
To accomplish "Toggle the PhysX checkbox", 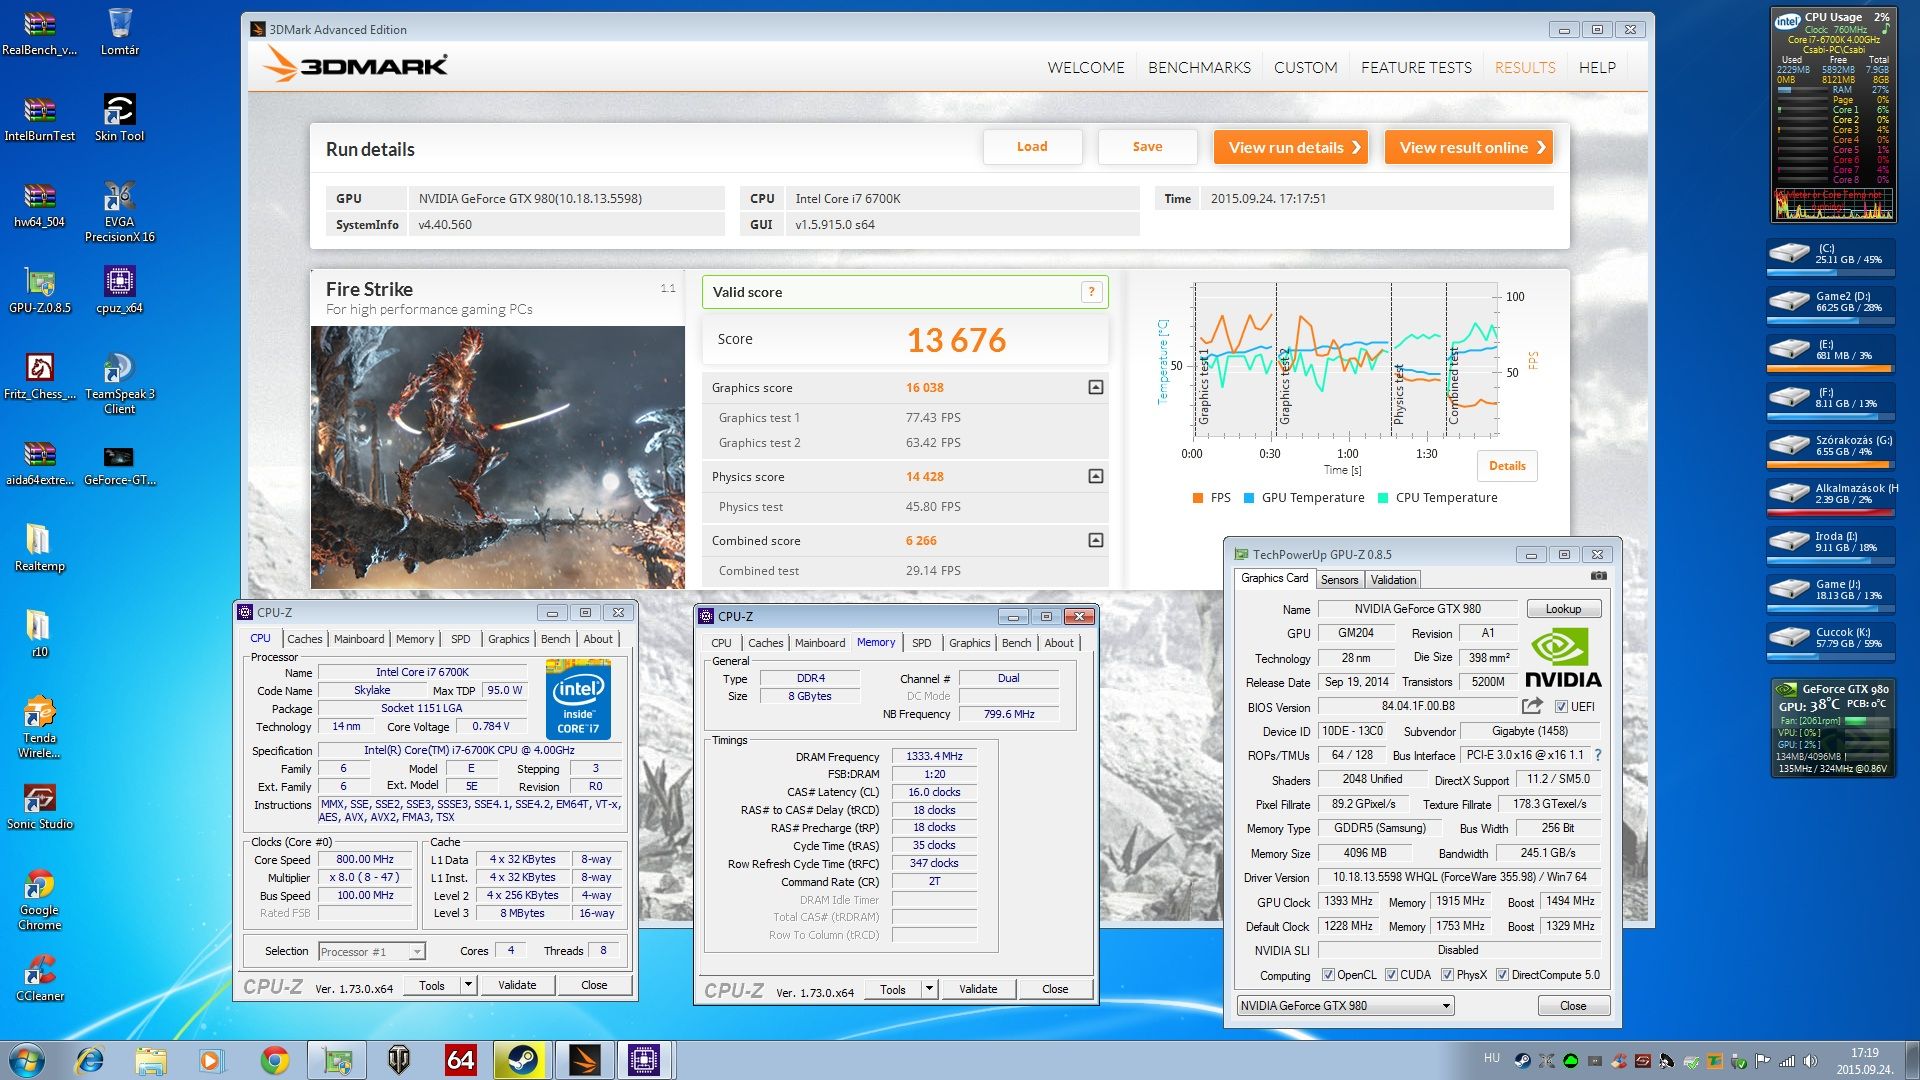I will click(1447, 975).
